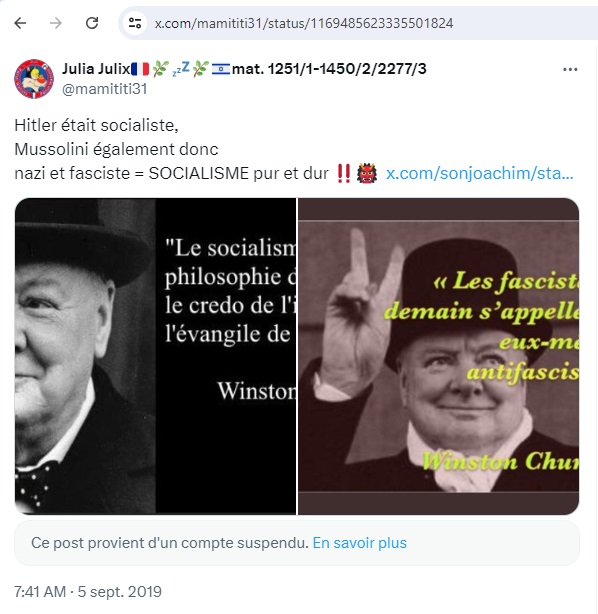Click the Israeli flag emoji in display name
This screenshot has height=614, width=598.
(221, 69)
